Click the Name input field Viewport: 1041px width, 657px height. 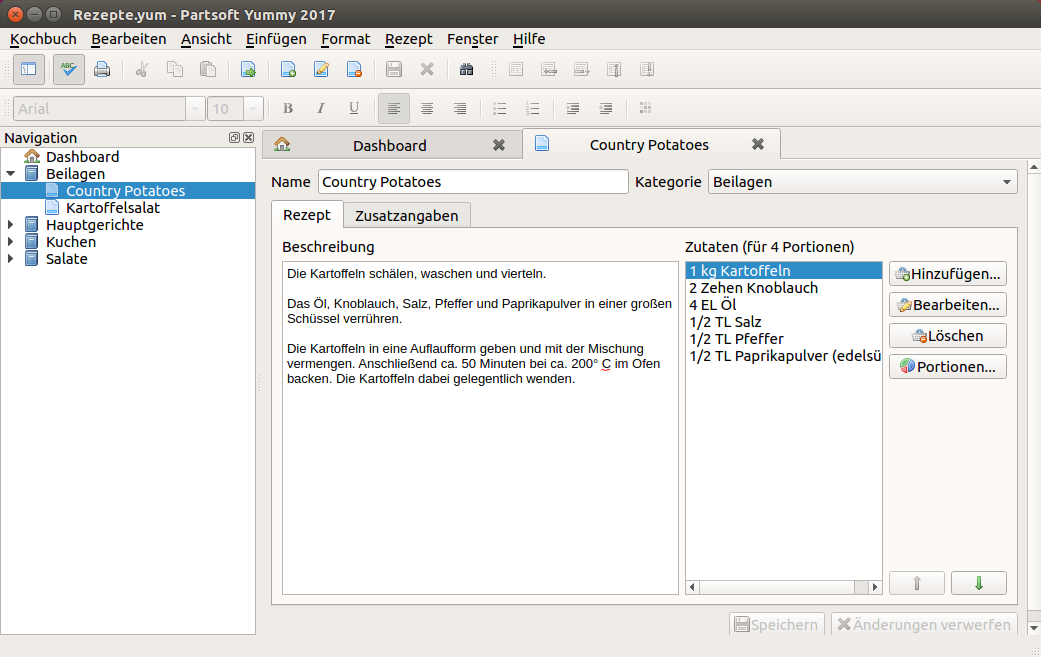coord(473,182)
